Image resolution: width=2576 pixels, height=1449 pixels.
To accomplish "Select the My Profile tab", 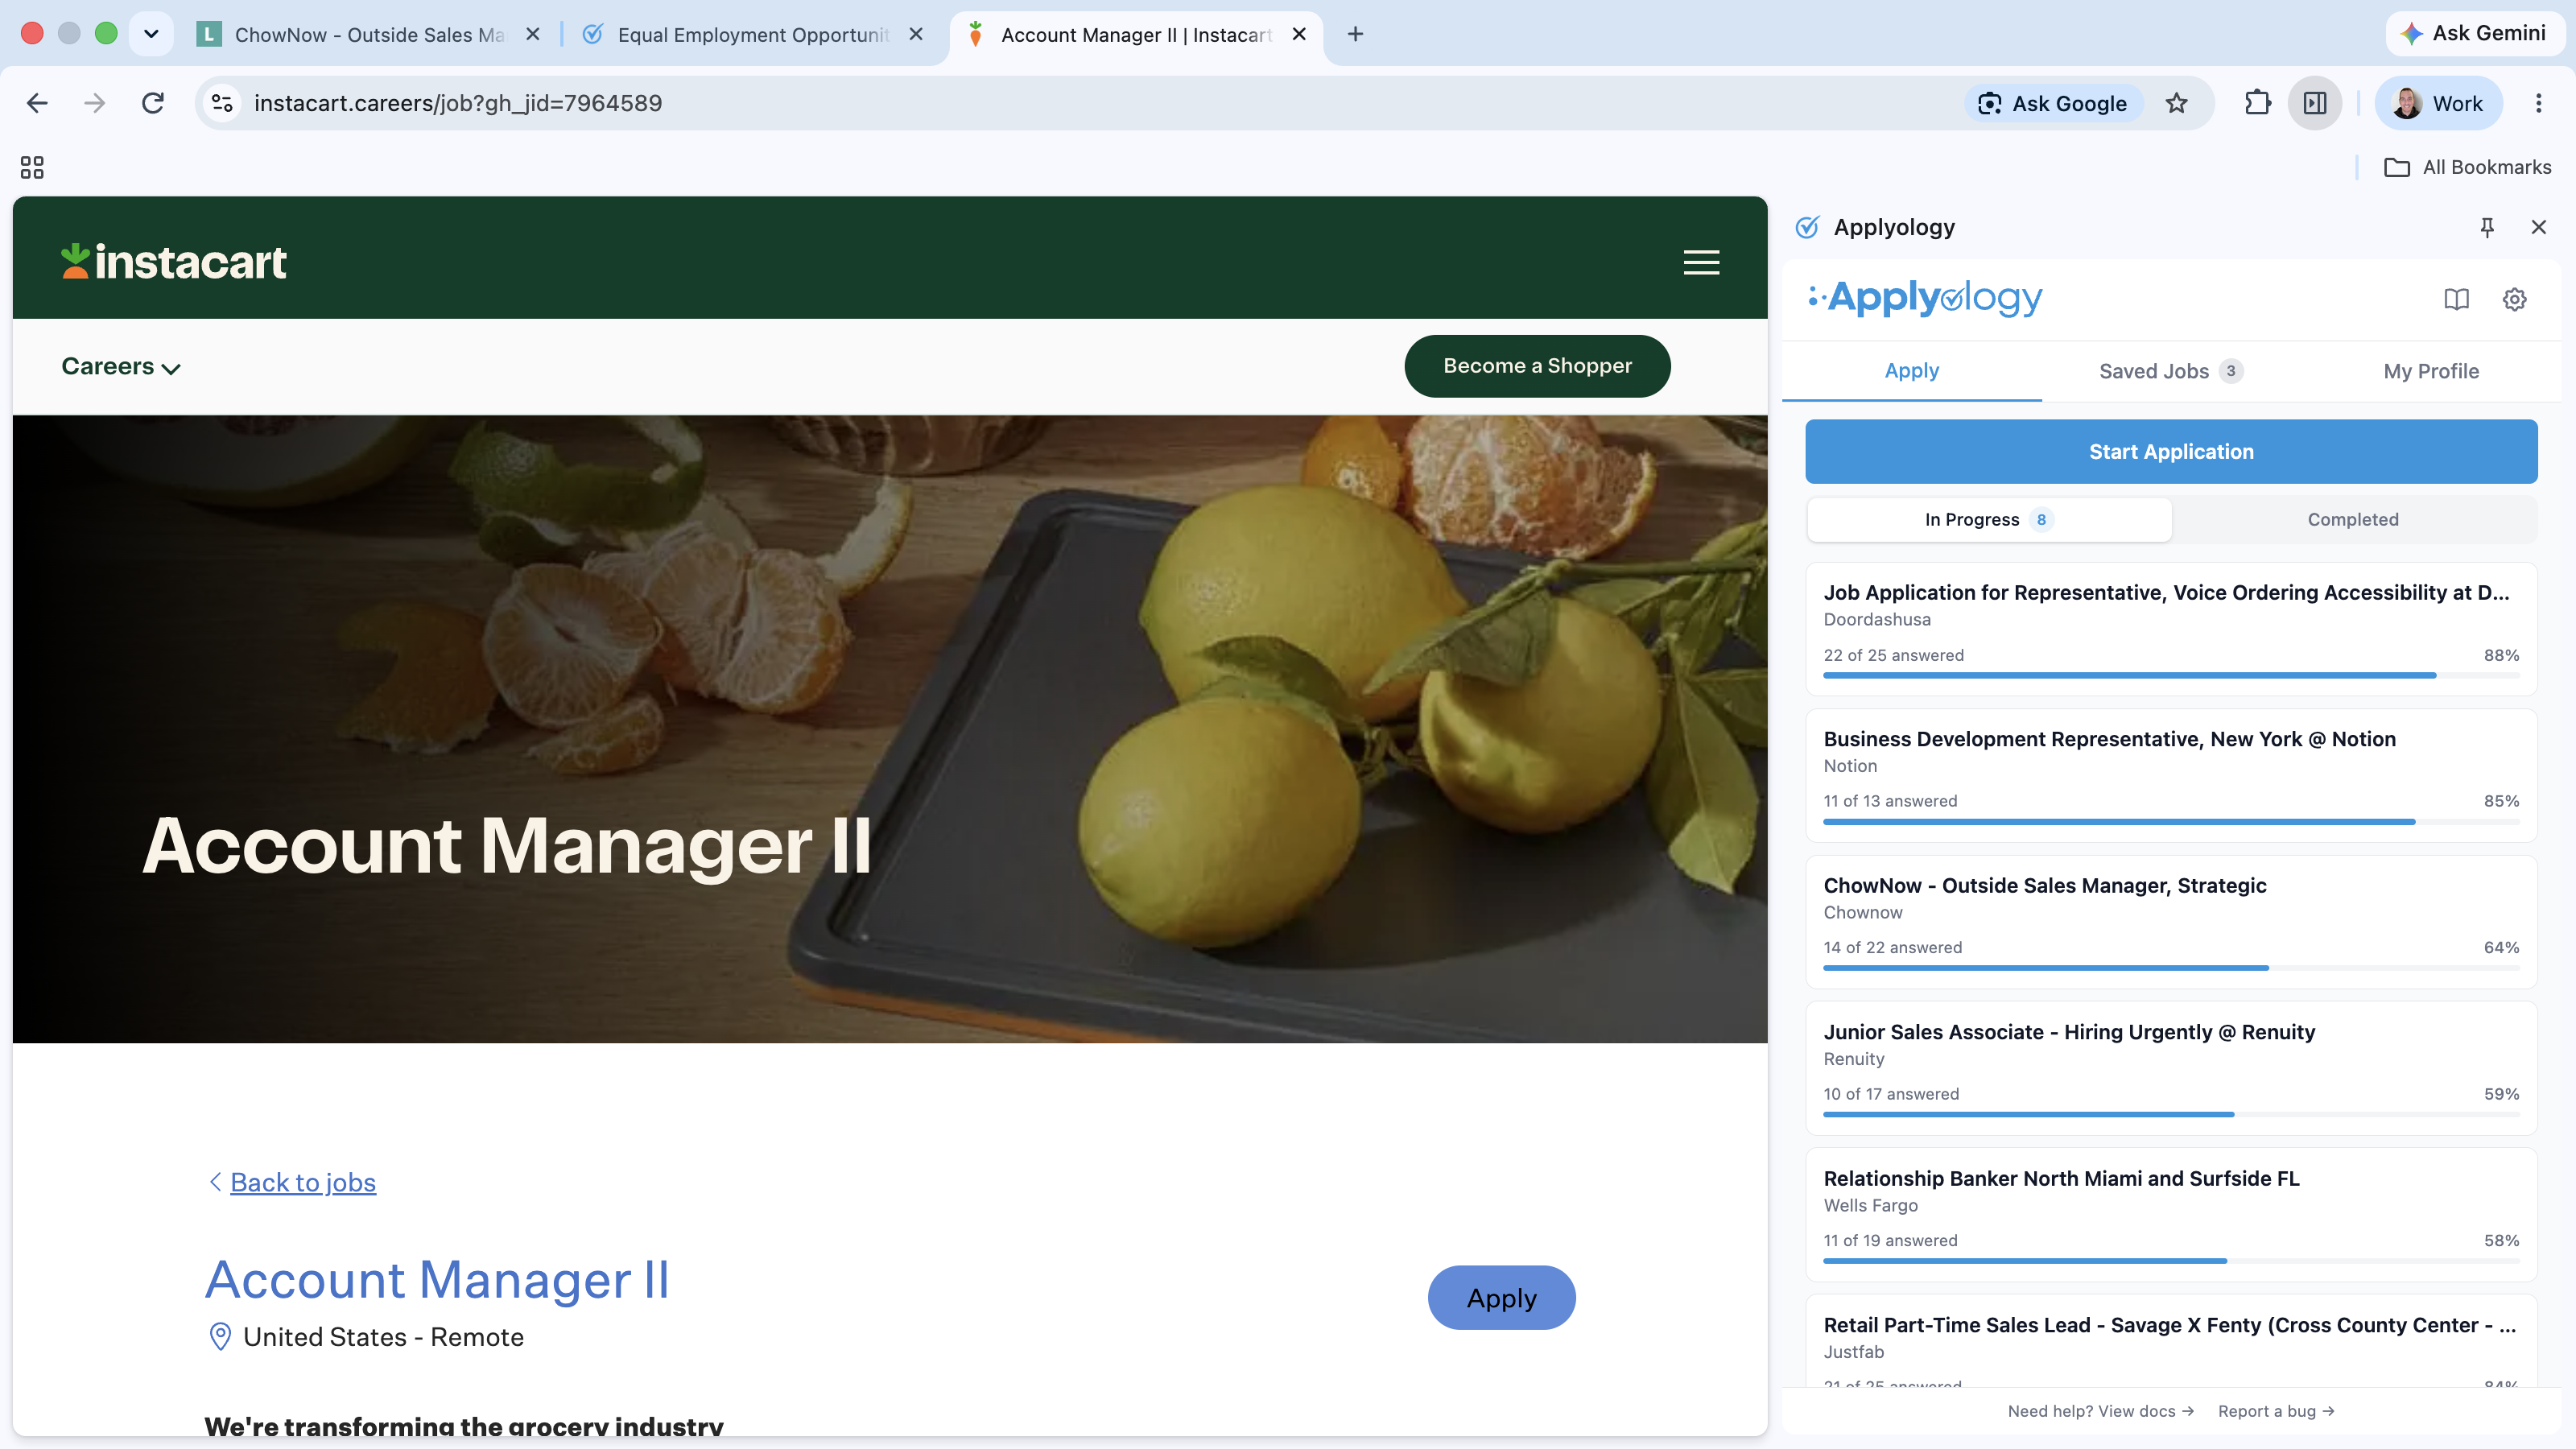I will point(2431,371).
